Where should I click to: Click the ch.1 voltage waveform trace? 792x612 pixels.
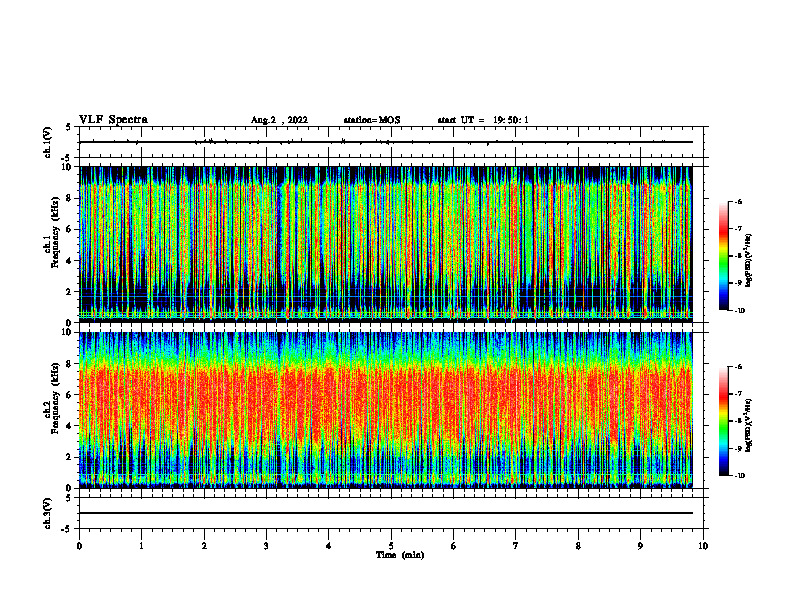coord(386,142)
